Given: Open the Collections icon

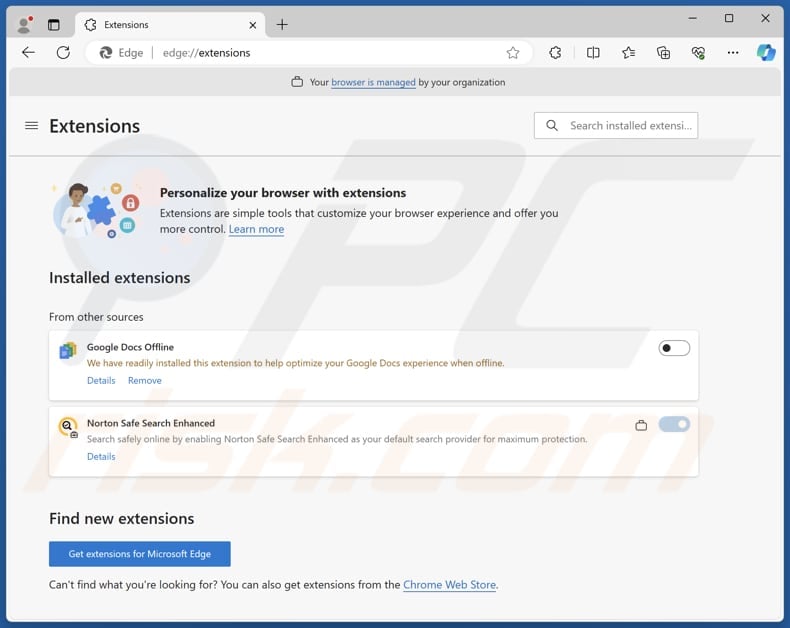Looking at the screenshot, I should (664, 52).
